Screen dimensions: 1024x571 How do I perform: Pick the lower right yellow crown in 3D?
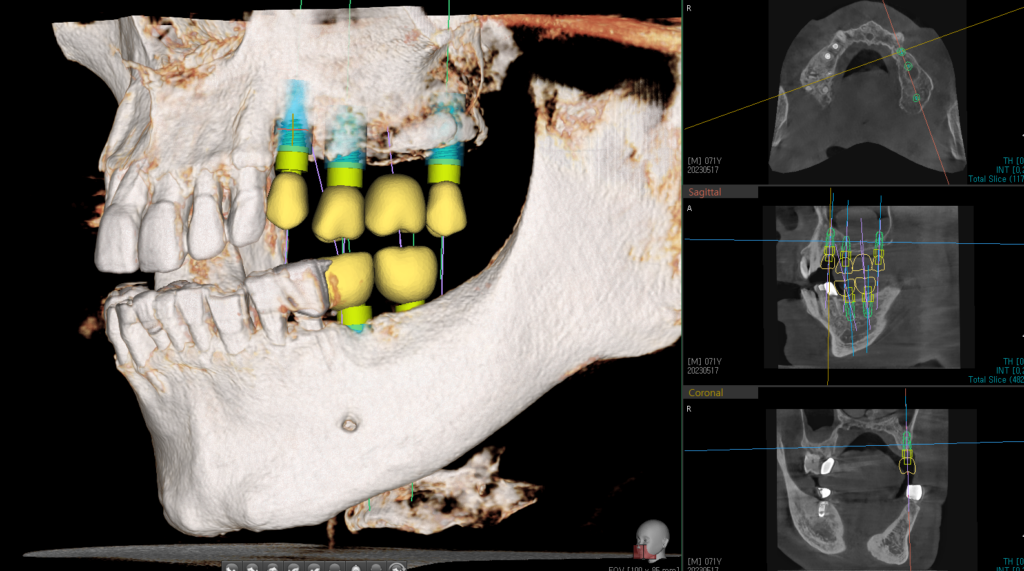[x=405, y=270]
